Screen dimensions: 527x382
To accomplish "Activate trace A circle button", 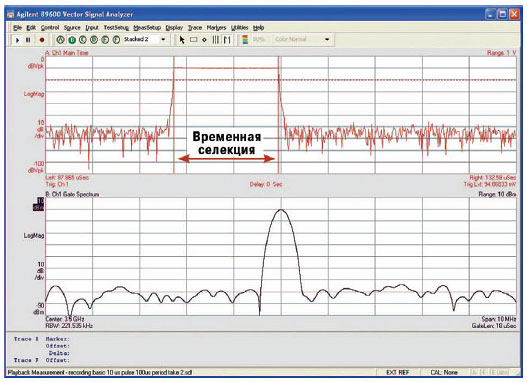I will (x=60, y=40).
